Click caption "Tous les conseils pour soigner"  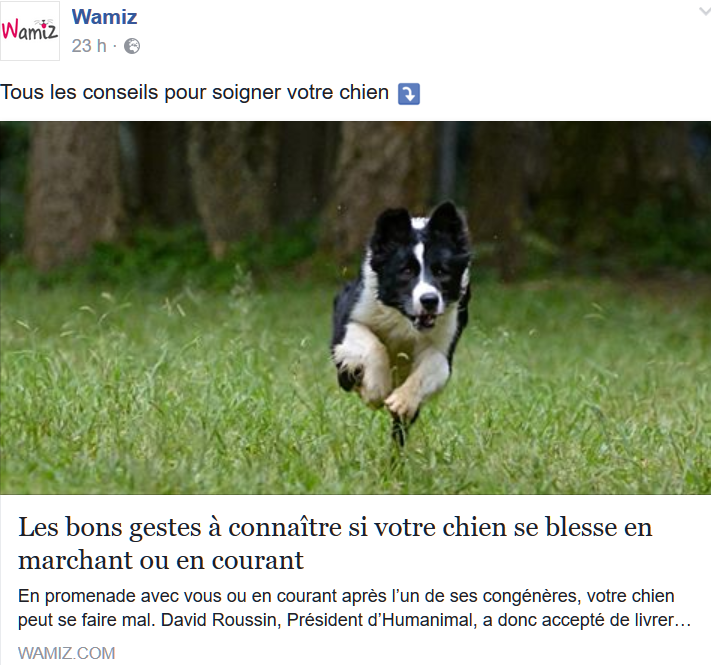[195, 92]
